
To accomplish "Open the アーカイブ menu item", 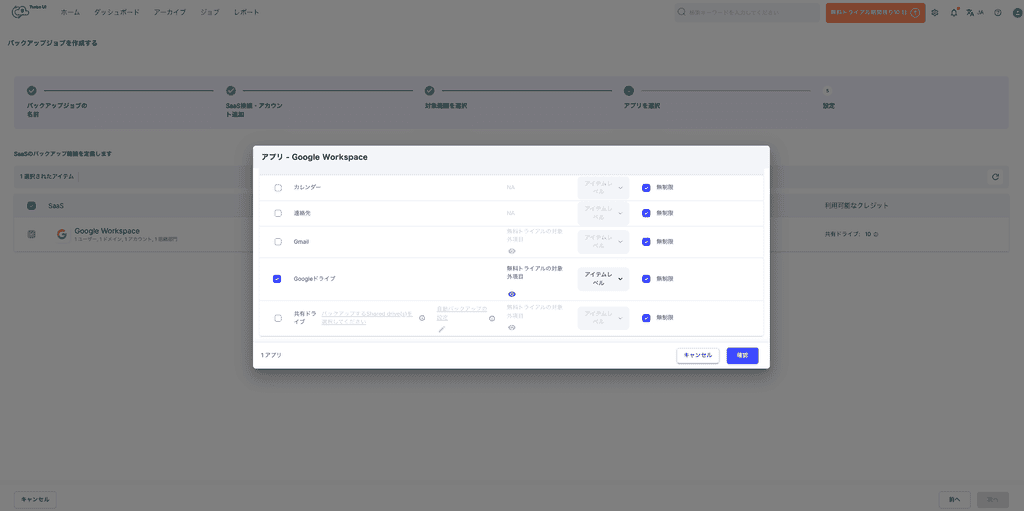I will (x=170, y=12).
